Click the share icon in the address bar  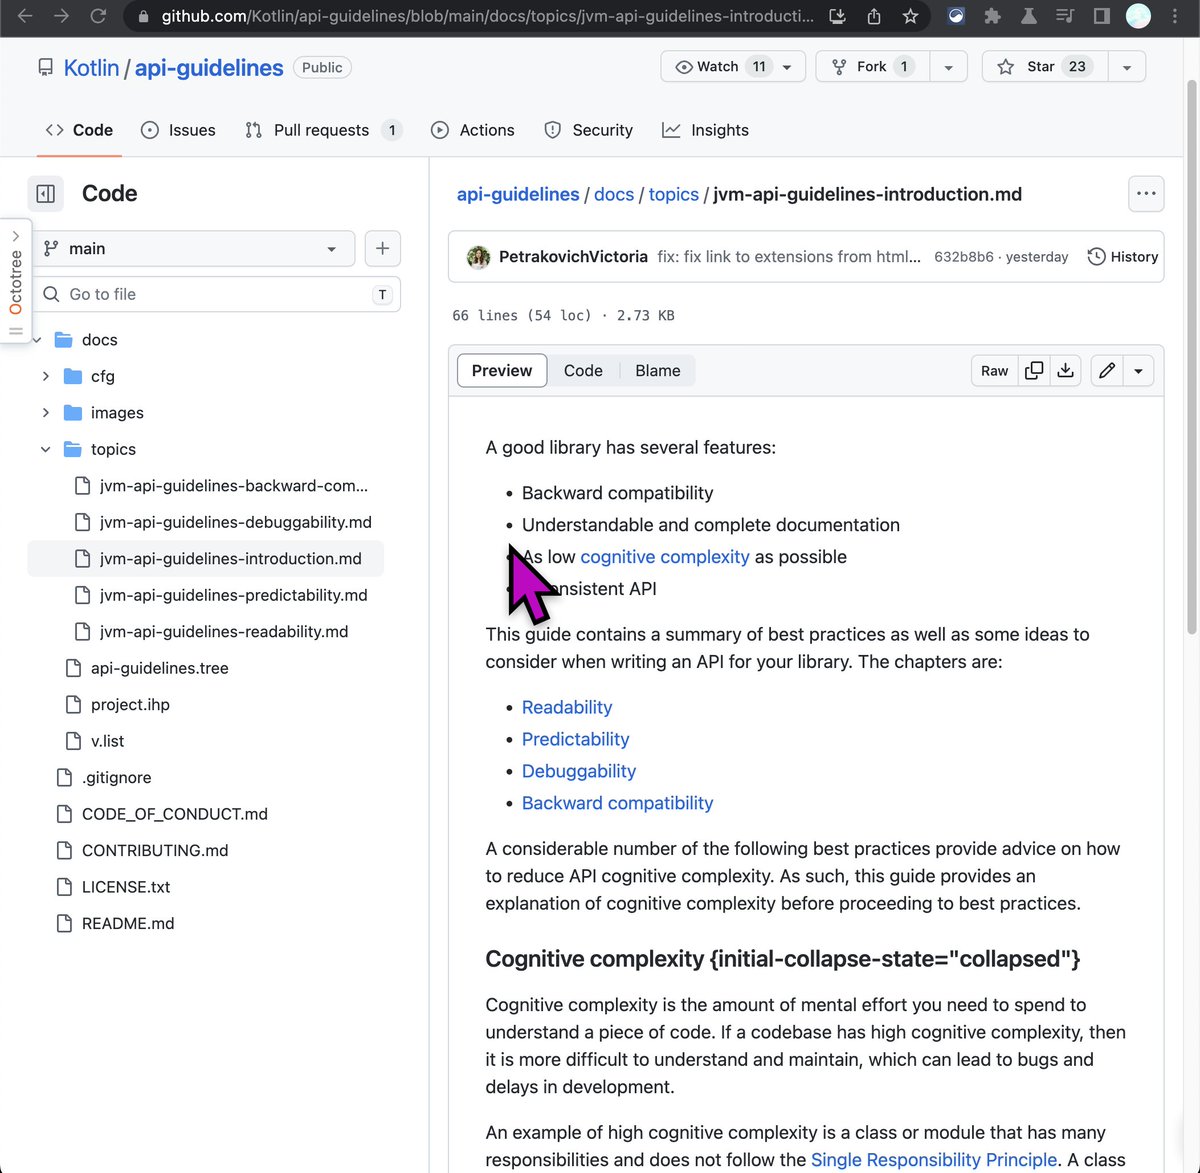pos(874,16)
